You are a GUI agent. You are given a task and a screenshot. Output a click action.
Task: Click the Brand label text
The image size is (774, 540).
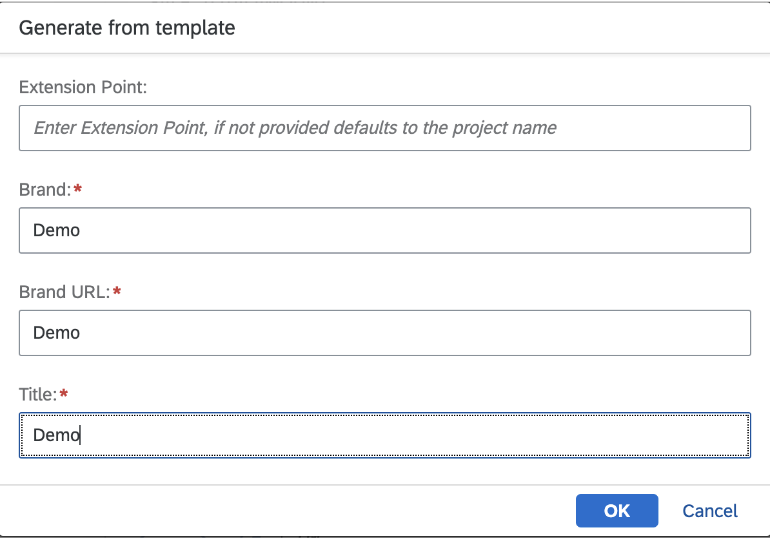[45, 190]
